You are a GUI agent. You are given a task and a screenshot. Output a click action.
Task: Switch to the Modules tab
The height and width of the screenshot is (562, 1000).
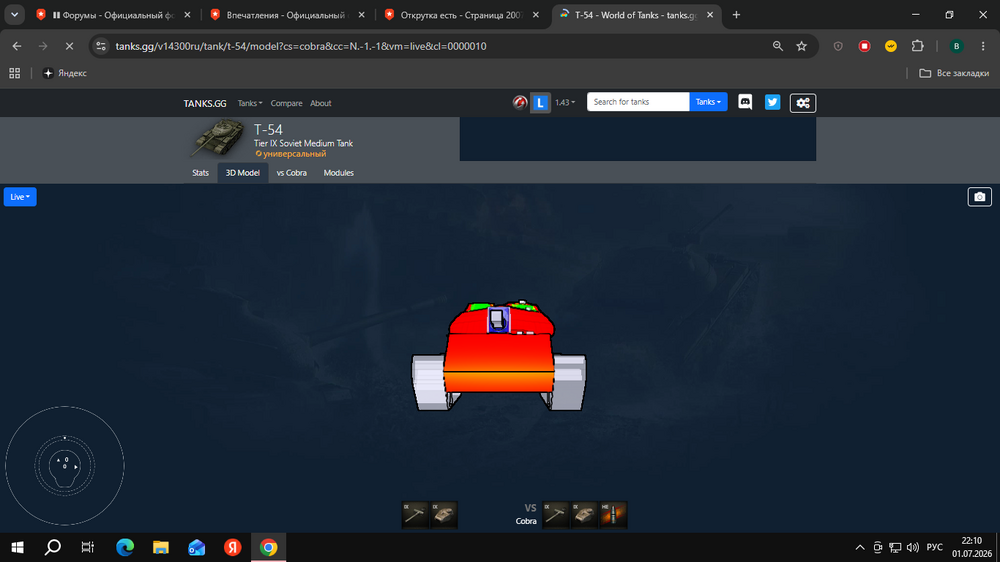point(339,173)
